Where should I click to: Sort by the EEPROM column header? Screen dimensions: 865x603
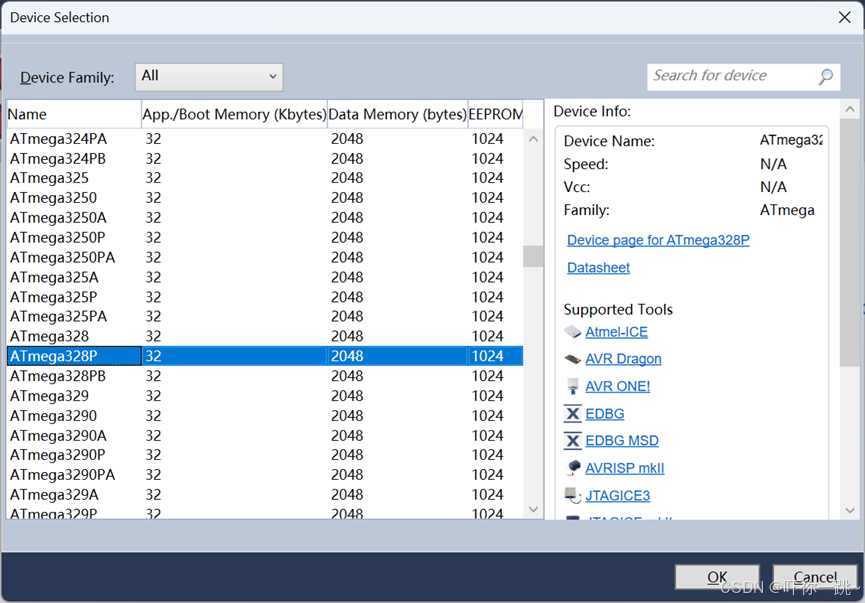pos(495,114)
